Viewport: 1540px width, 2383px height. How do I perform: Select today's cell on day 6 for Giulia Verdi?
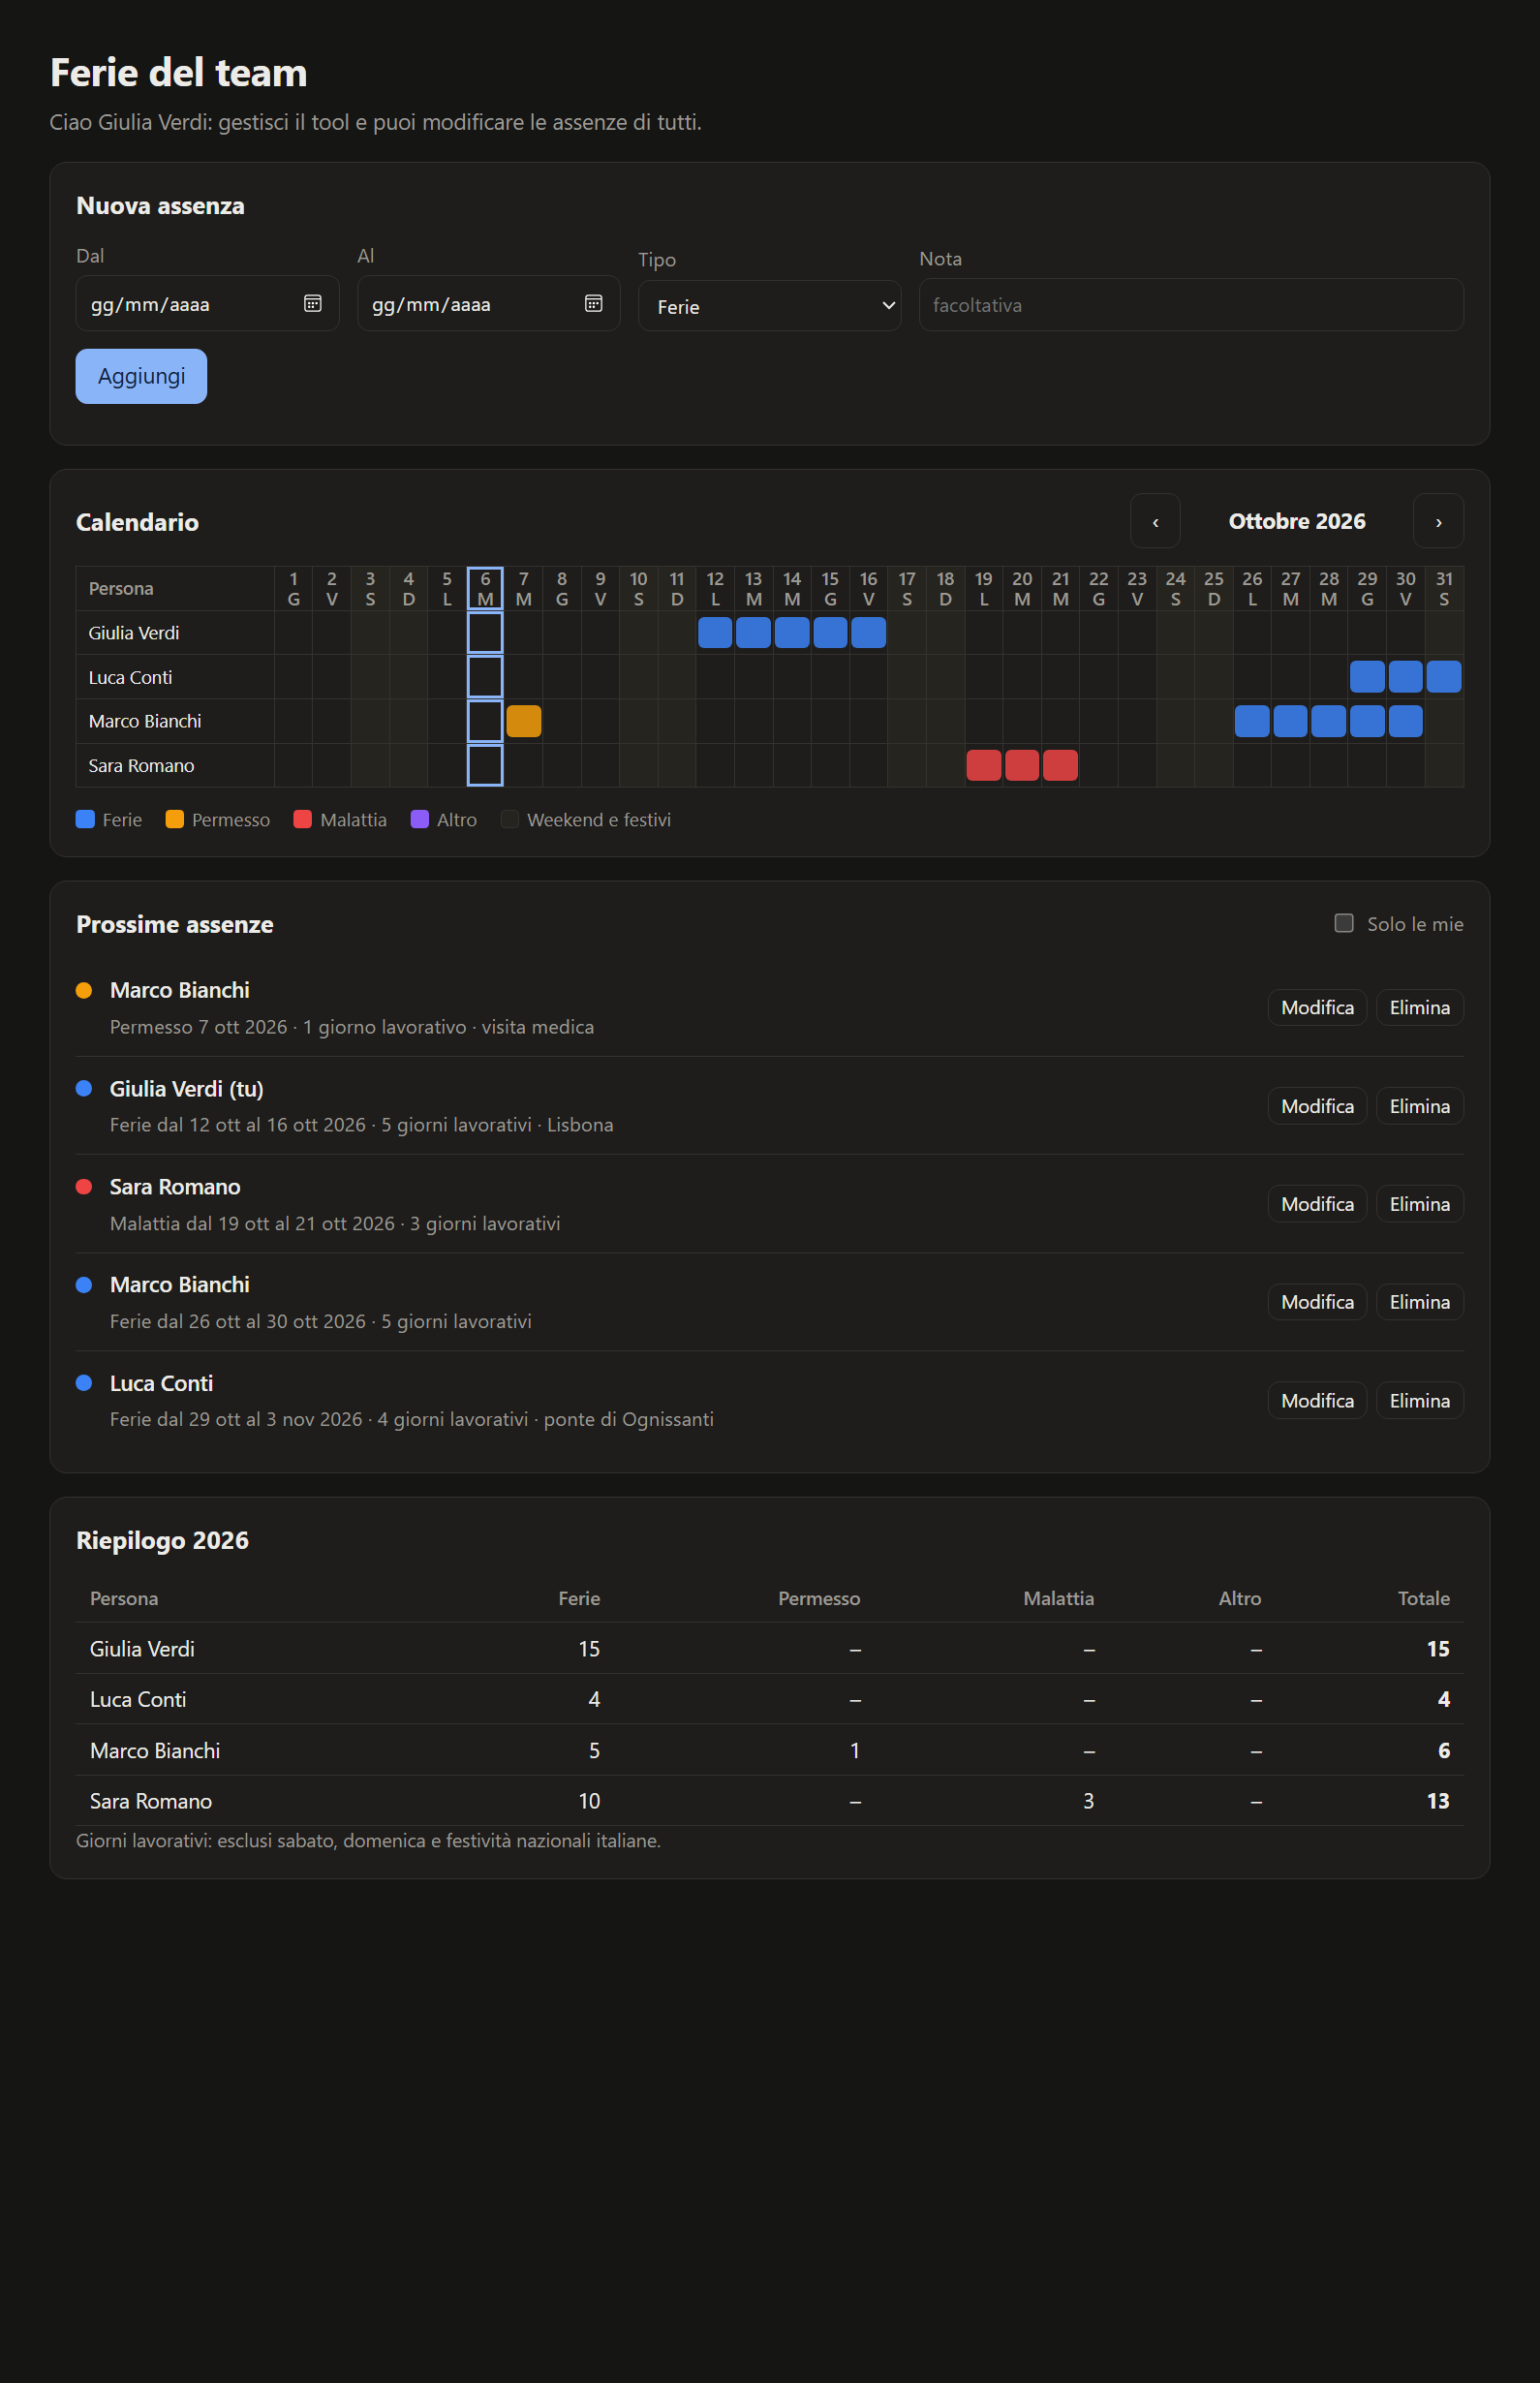coord(485,633)
